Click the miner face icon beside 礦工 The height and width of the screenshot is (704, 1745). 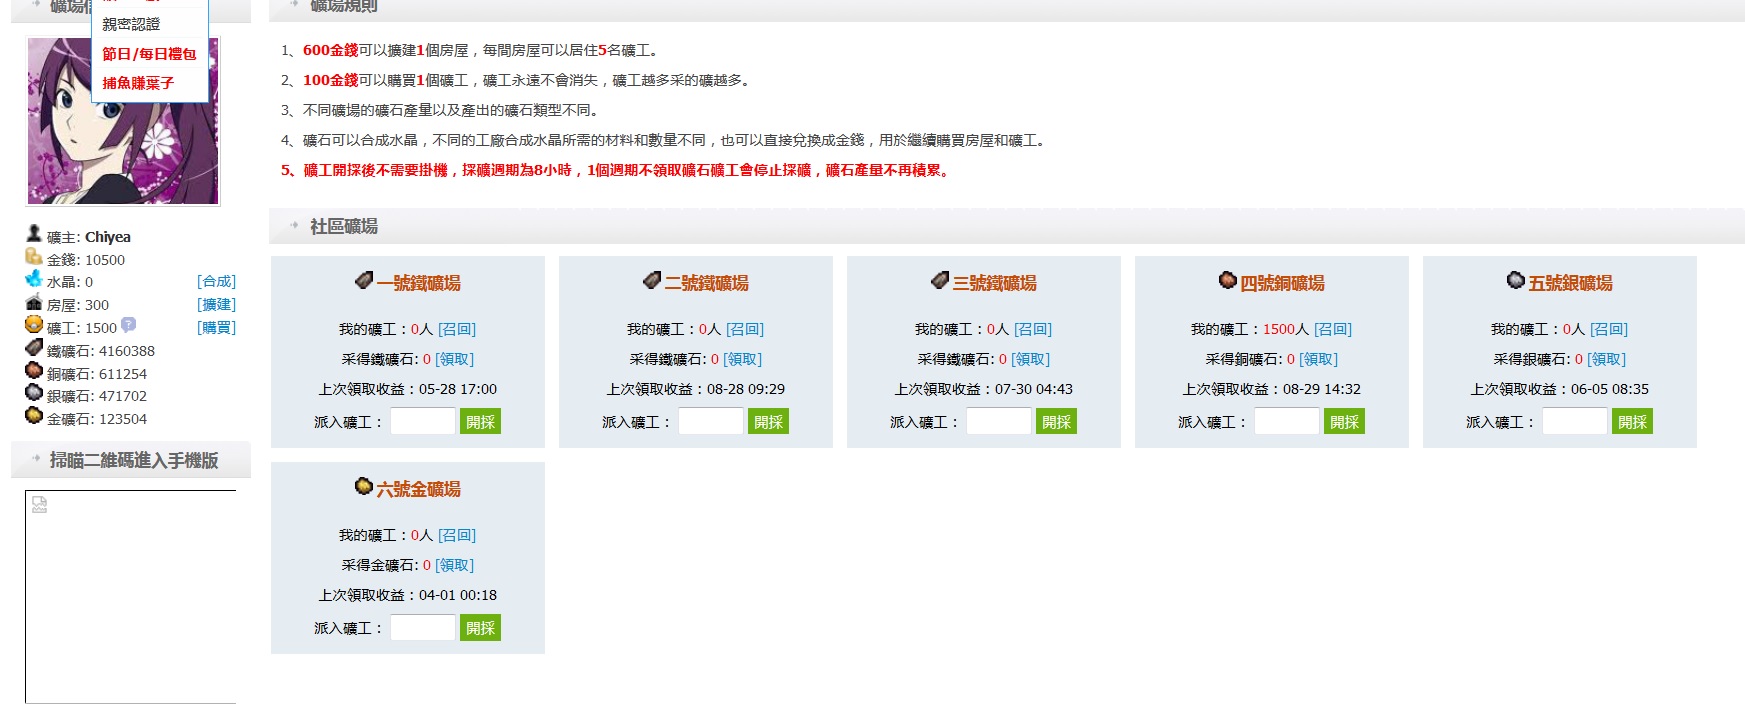coord(34,325)
